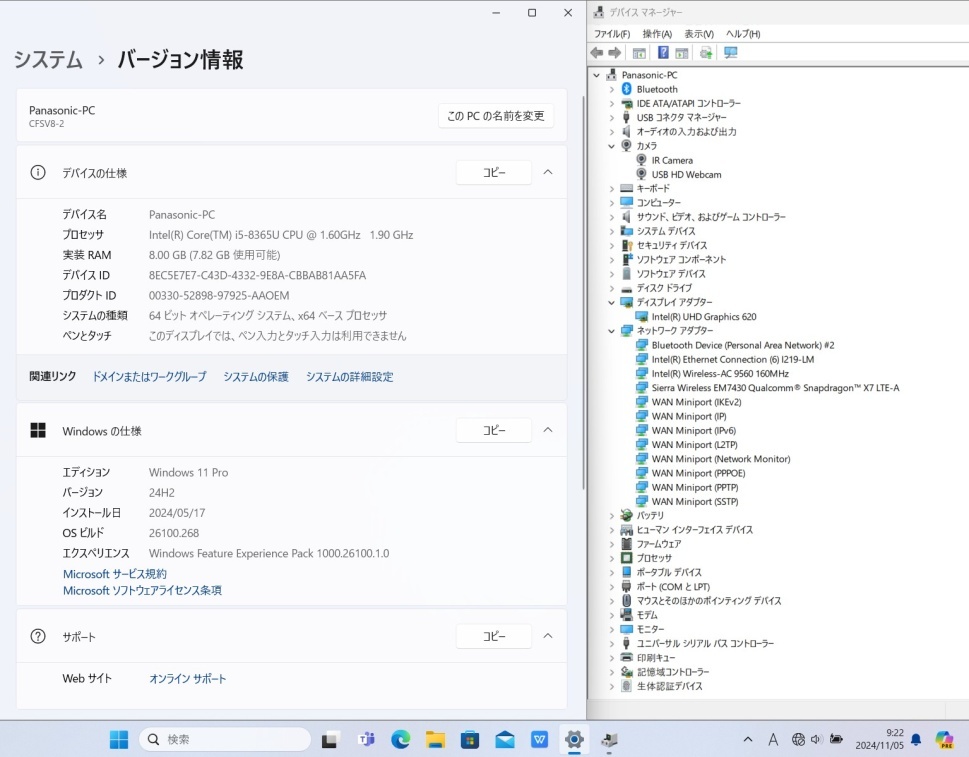Click the taskbar 検索 search box
The height and width of the screenshot is (757, 969).
(225, 739)
